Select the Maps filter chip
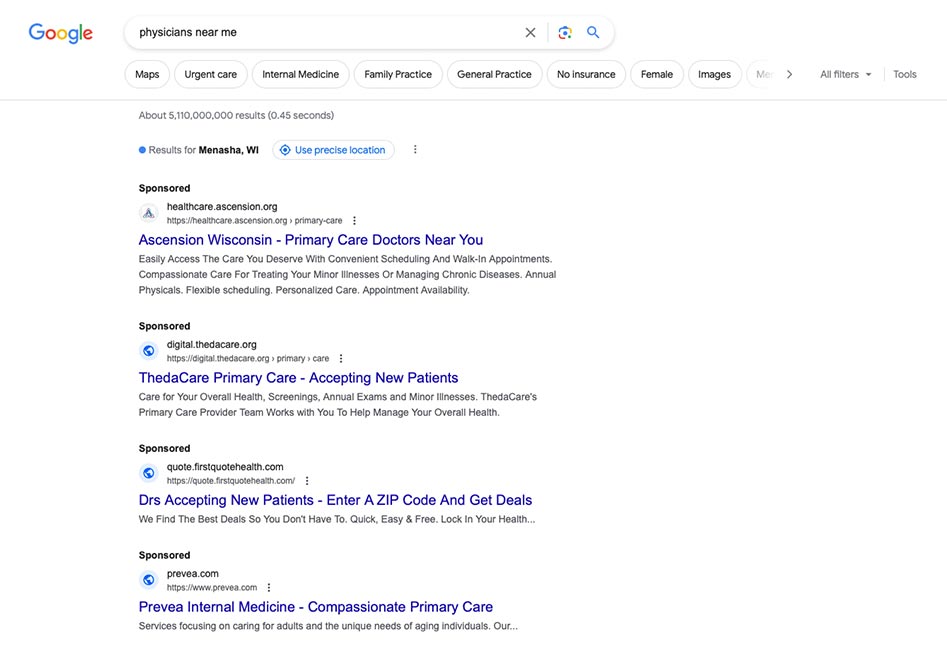The height and width of the screenshot is (664, 947). [x=147, y=74]
